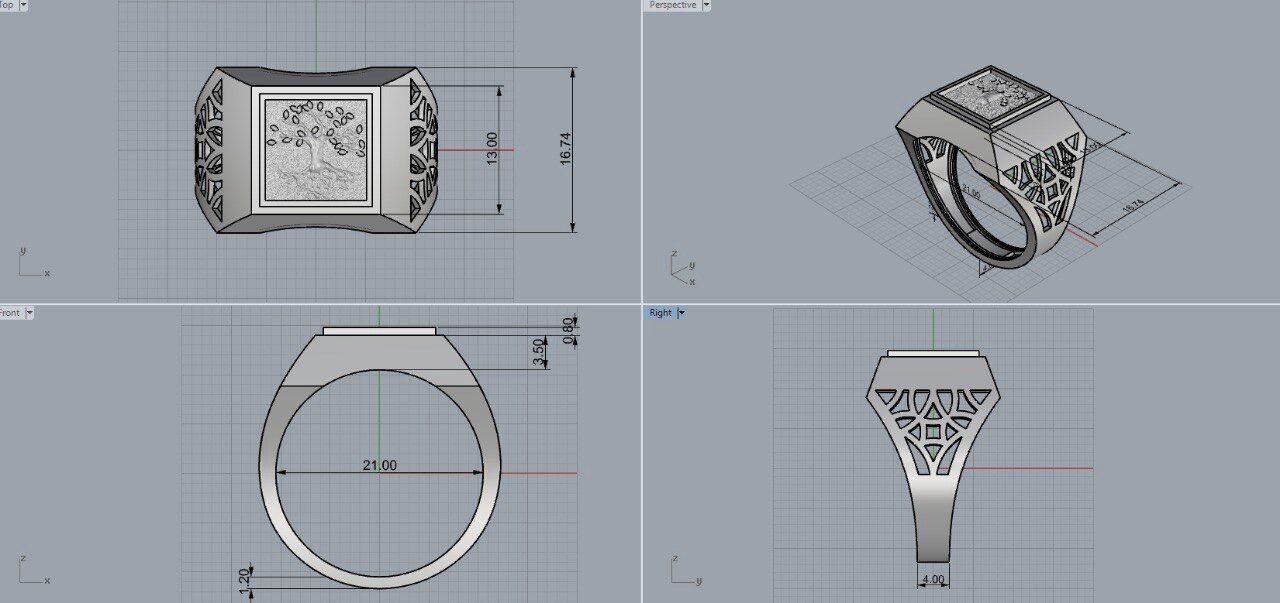Click the Top viewport title label
This screenshot has height=603, width=1280.
click(7, 5)
